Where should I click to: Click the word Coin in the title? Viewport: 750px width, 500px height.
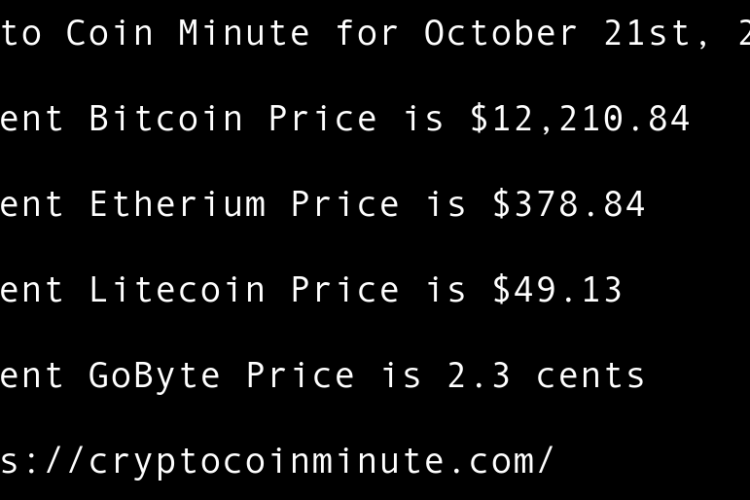[110, 34]
